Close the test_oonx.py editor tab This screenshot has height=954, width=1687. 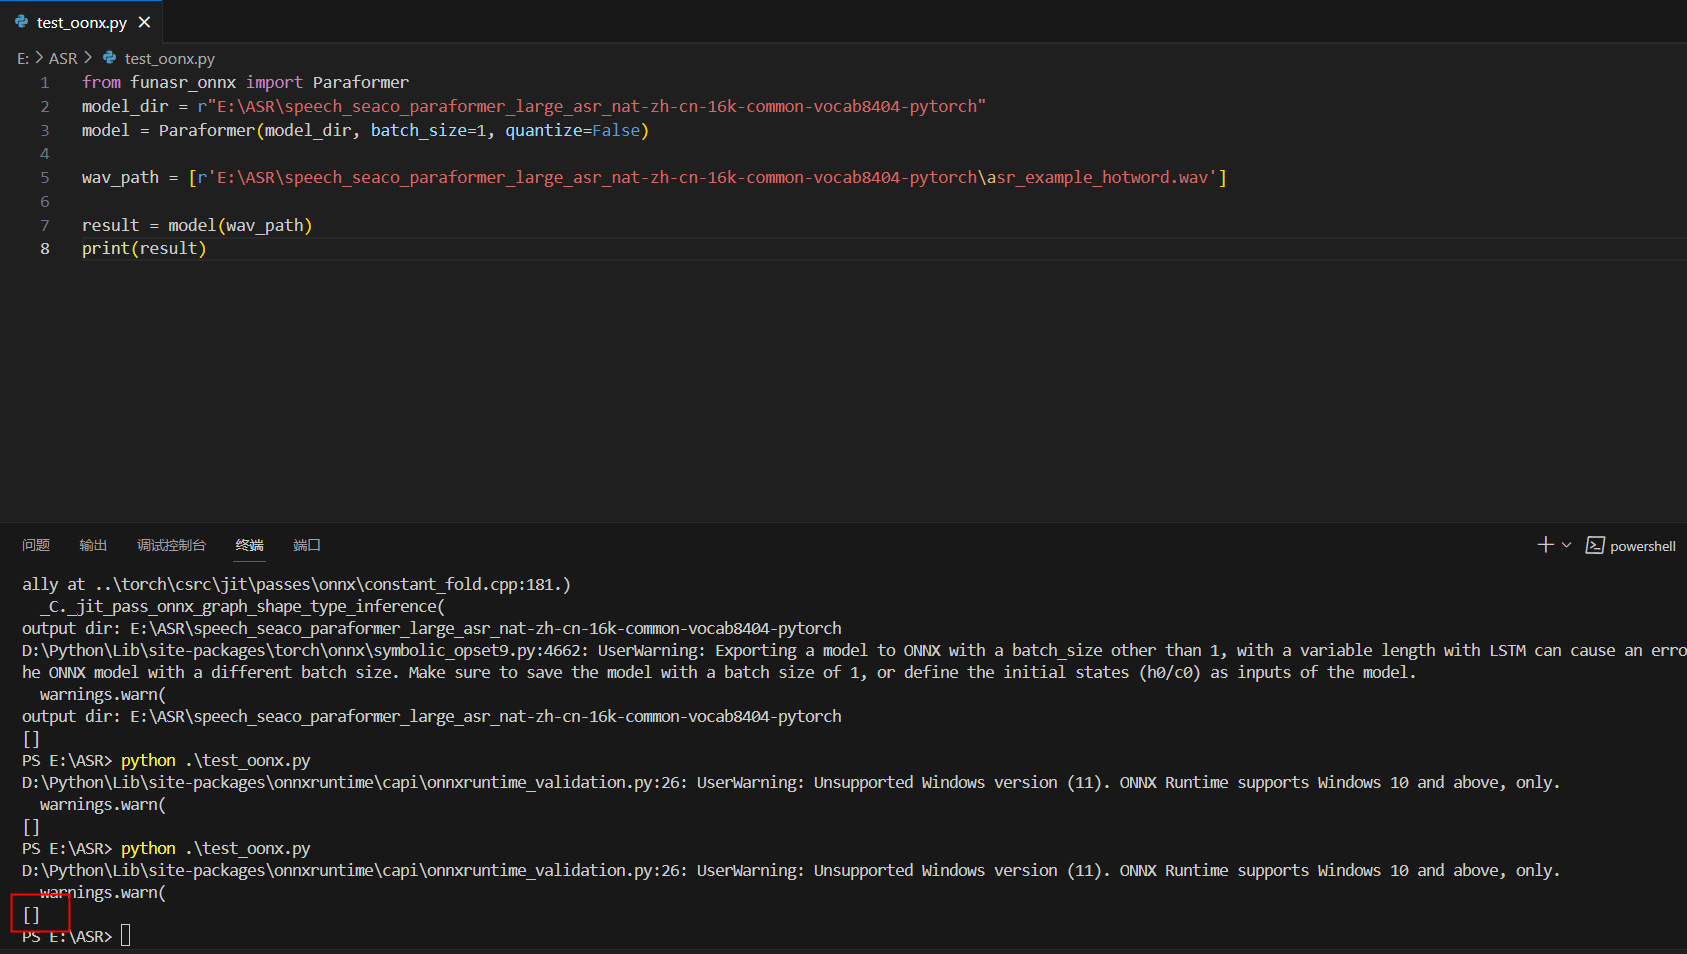(x=144, y=22)
